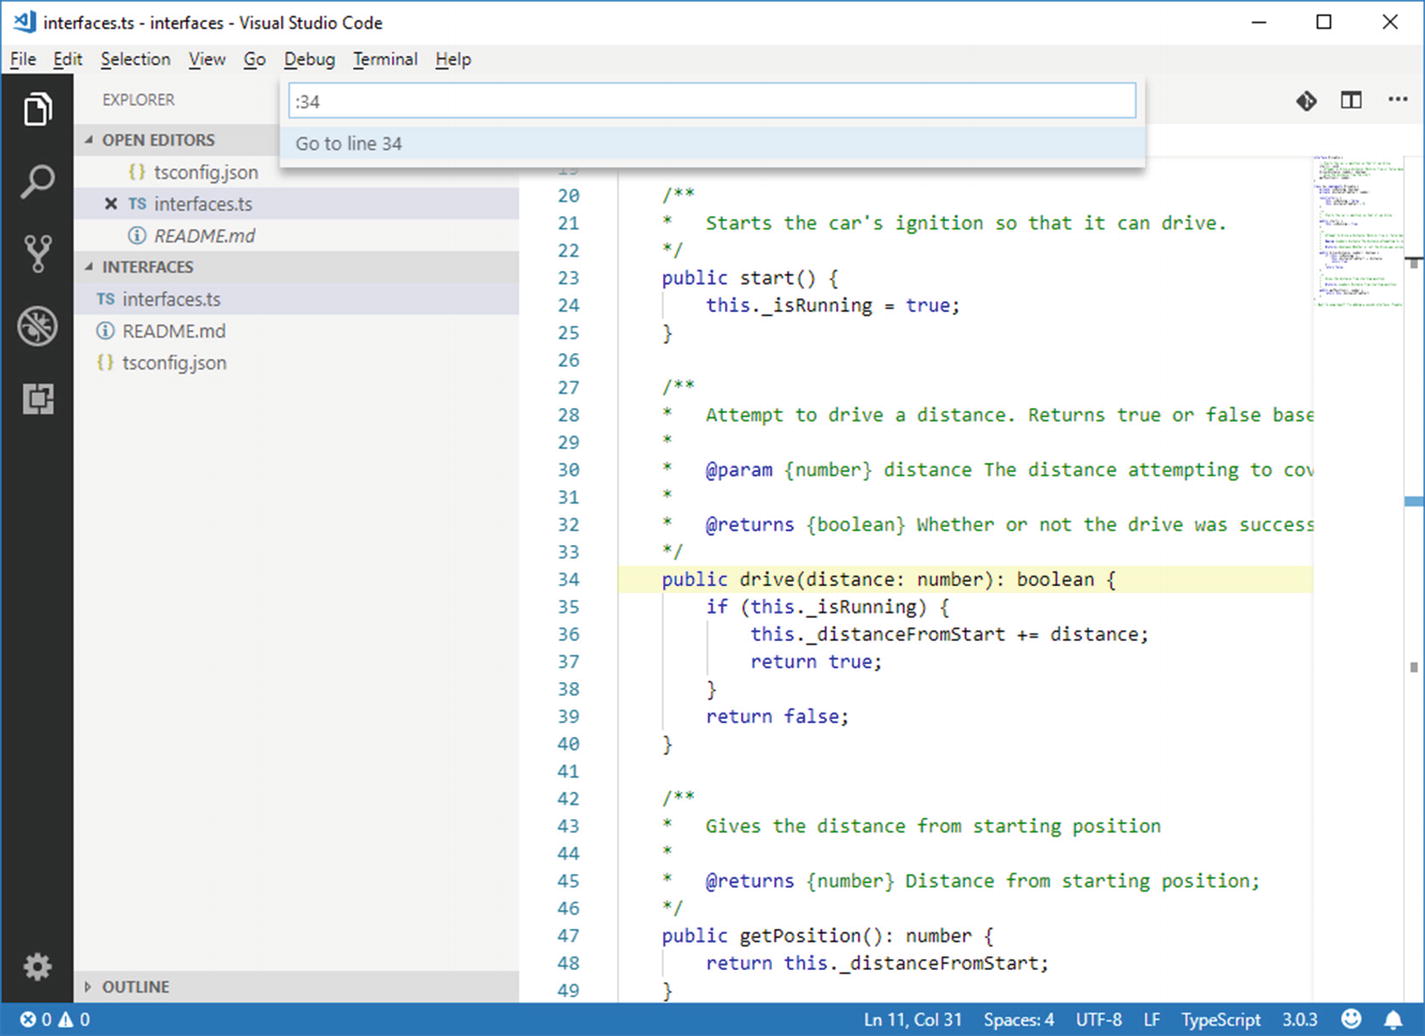Open the Extensions view icon
Image resolution: width=1425 pixels, height=1036 pixels.
point(37,398)
